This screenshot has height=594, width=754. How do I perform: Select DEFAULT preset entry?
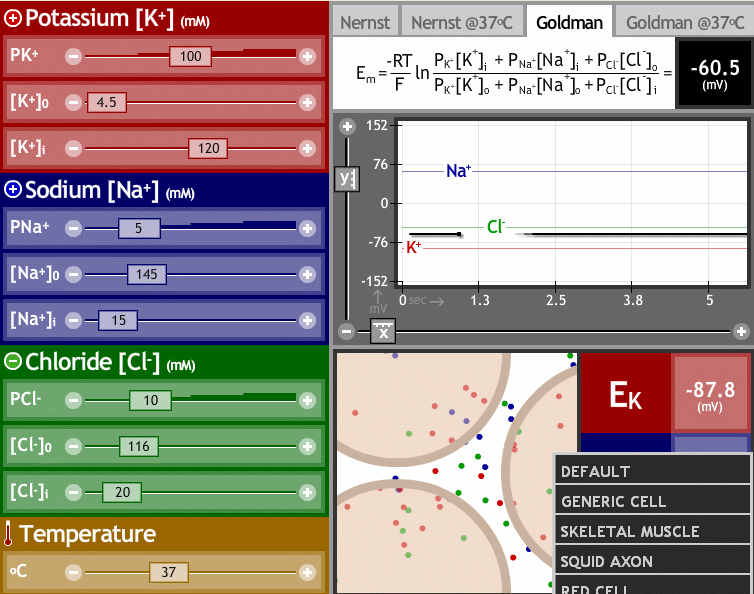tap(595, 471)
